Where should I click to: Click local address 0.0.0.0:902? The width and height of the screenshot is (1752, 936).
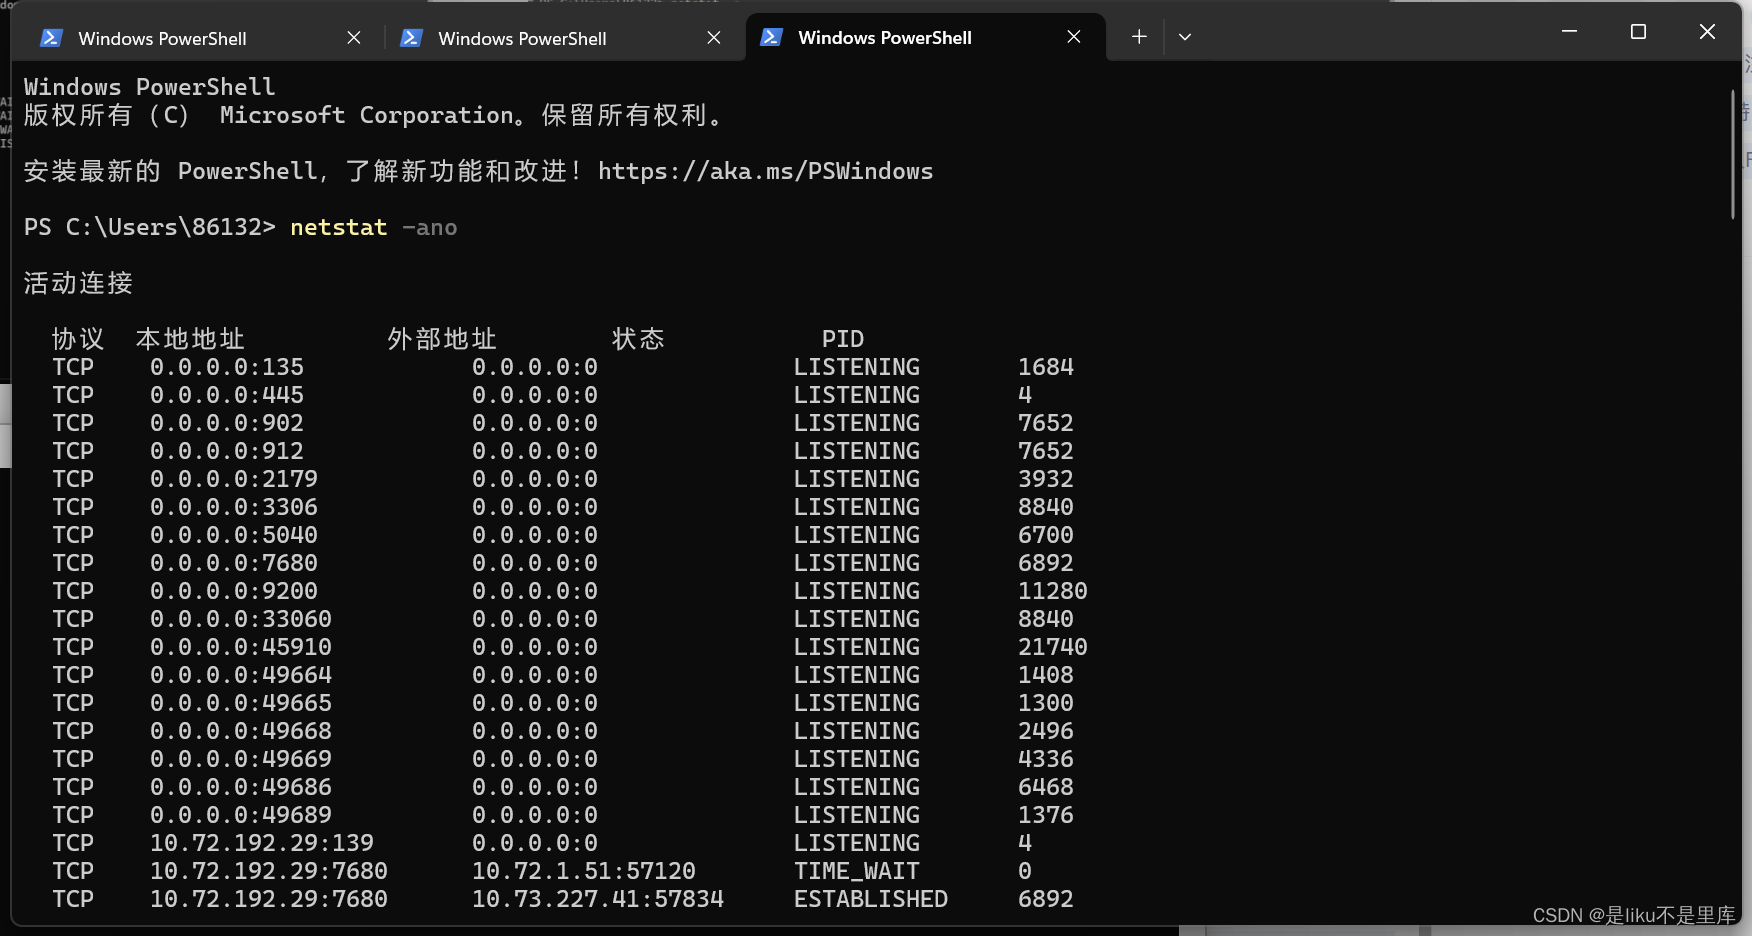point(227,424)
